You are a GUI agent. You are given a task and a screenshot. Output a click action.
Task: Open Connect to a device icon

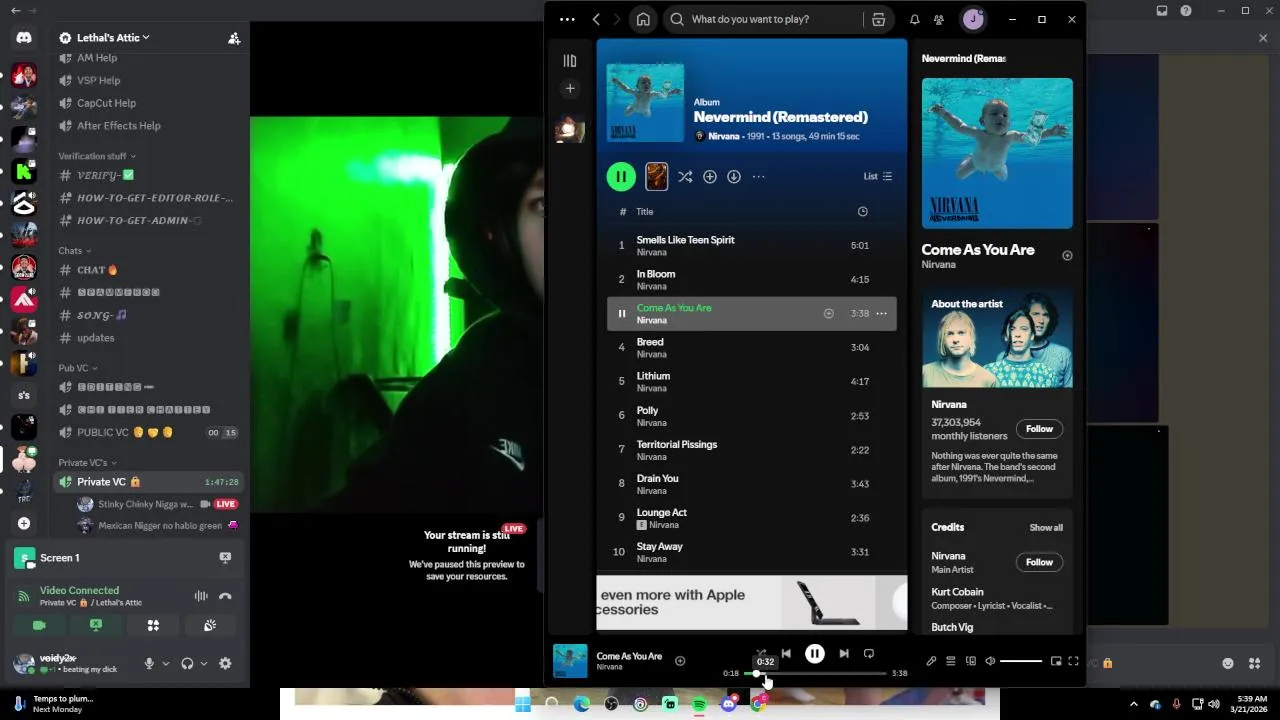pyautogui.click(x=970, y=661)
